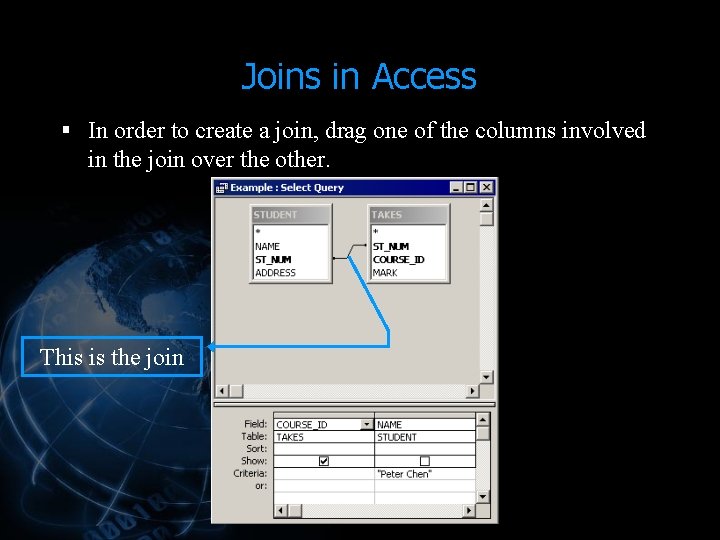Click the left arrow of the table pane's horizontal scrollbar
The width and height of the screenshot is (720, 540).
point(222,391)
